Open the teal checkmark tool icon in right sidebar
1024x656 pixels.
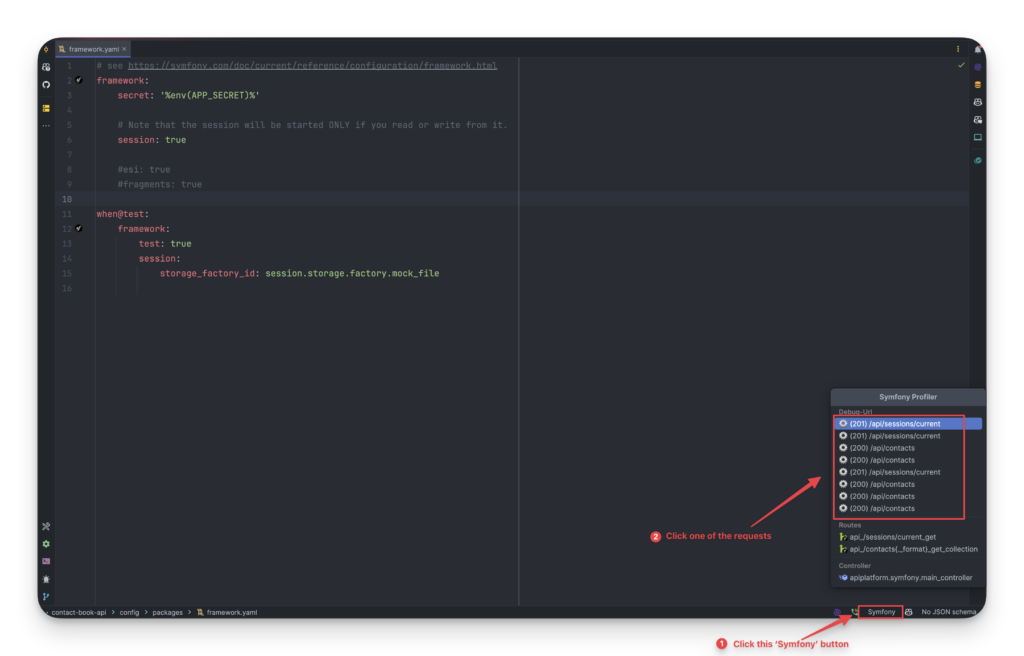(x=978, y=161)
